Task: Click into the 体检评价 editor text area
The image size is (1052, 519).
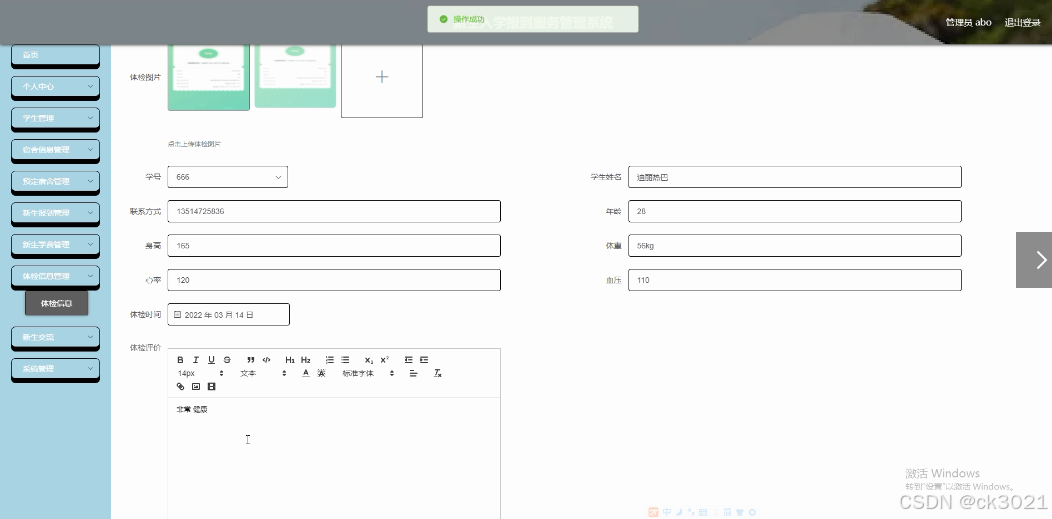Action: 334,458
